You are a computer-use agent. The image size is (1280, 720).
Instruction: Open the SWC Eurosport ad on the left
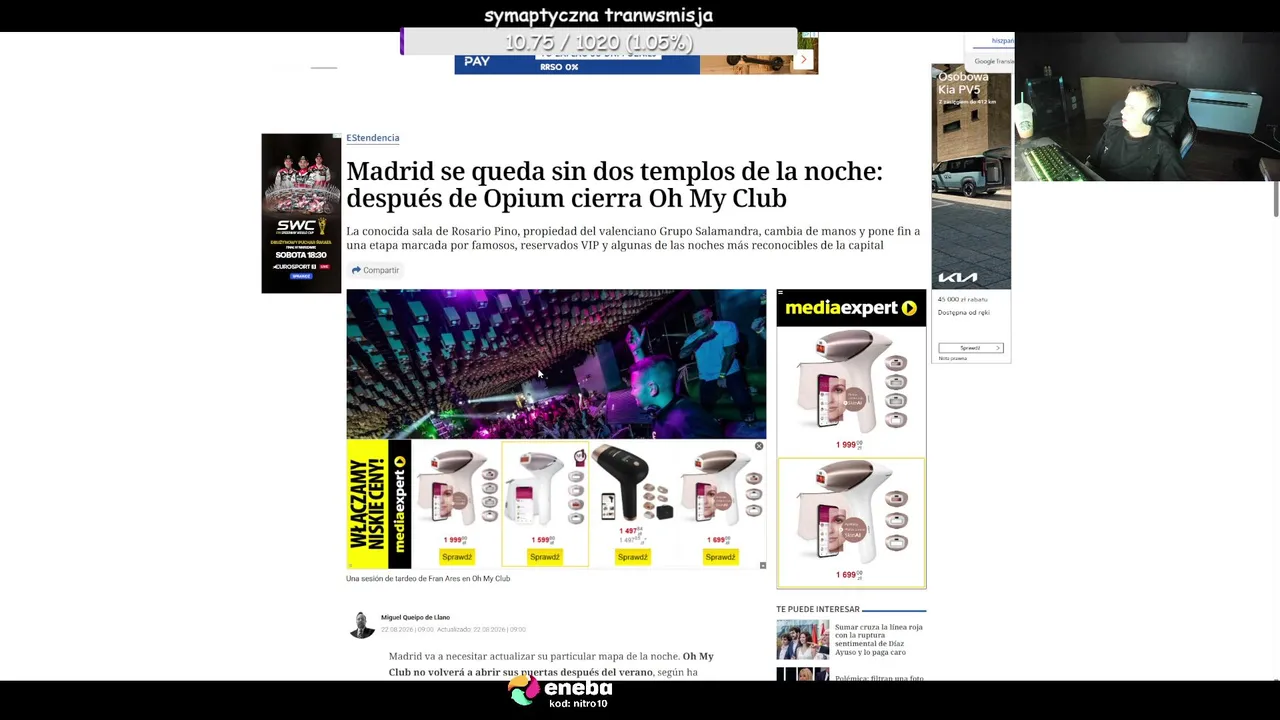(301, 213)
